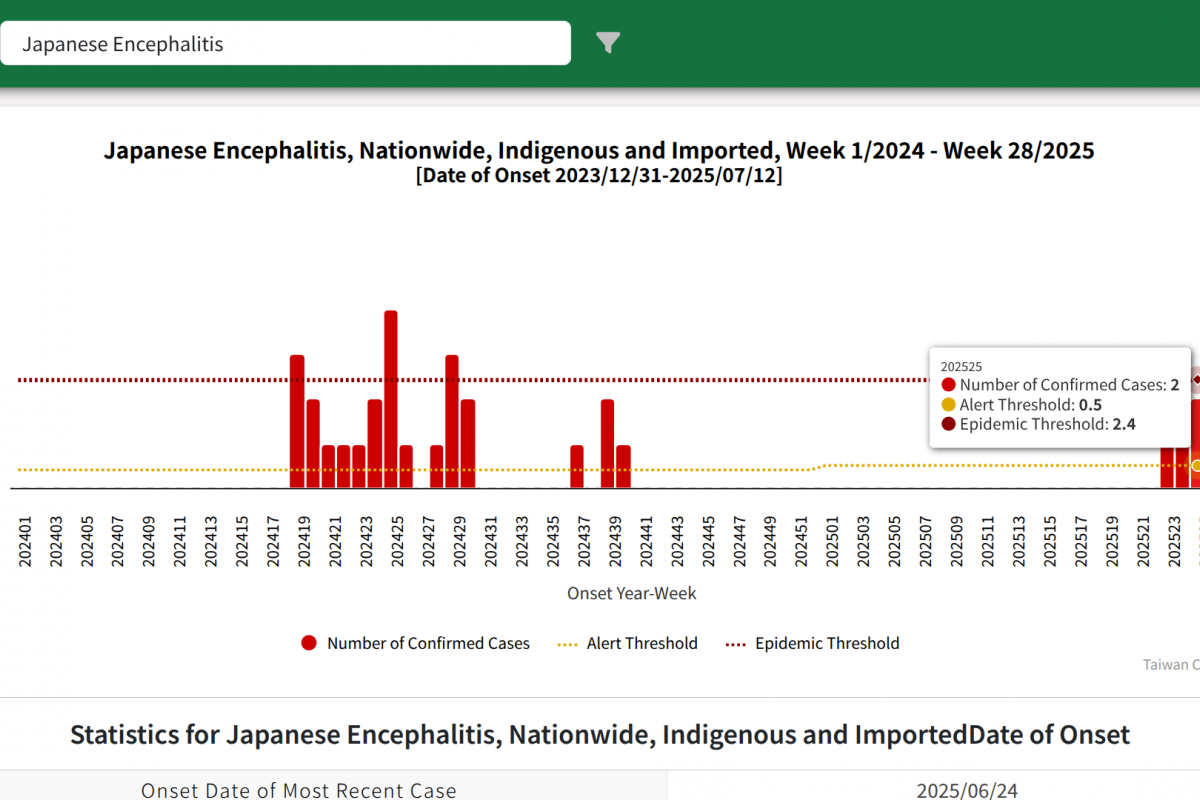The width and height of the screenshot is (1200, 800).
Task: Click the 2025/06/24 date value
Action: (966, 790)
